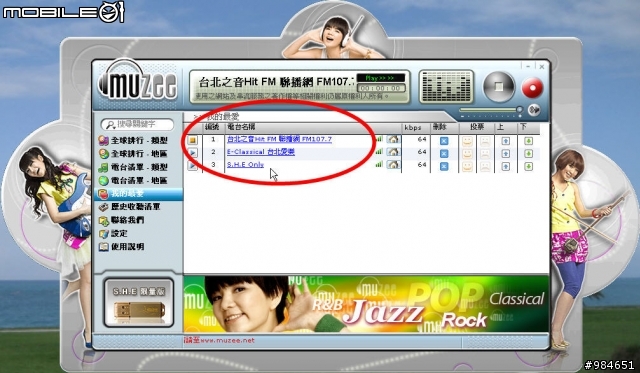Vote smiley face for S.H.E Only
The image size is (640, 373).
click(467, 167)
